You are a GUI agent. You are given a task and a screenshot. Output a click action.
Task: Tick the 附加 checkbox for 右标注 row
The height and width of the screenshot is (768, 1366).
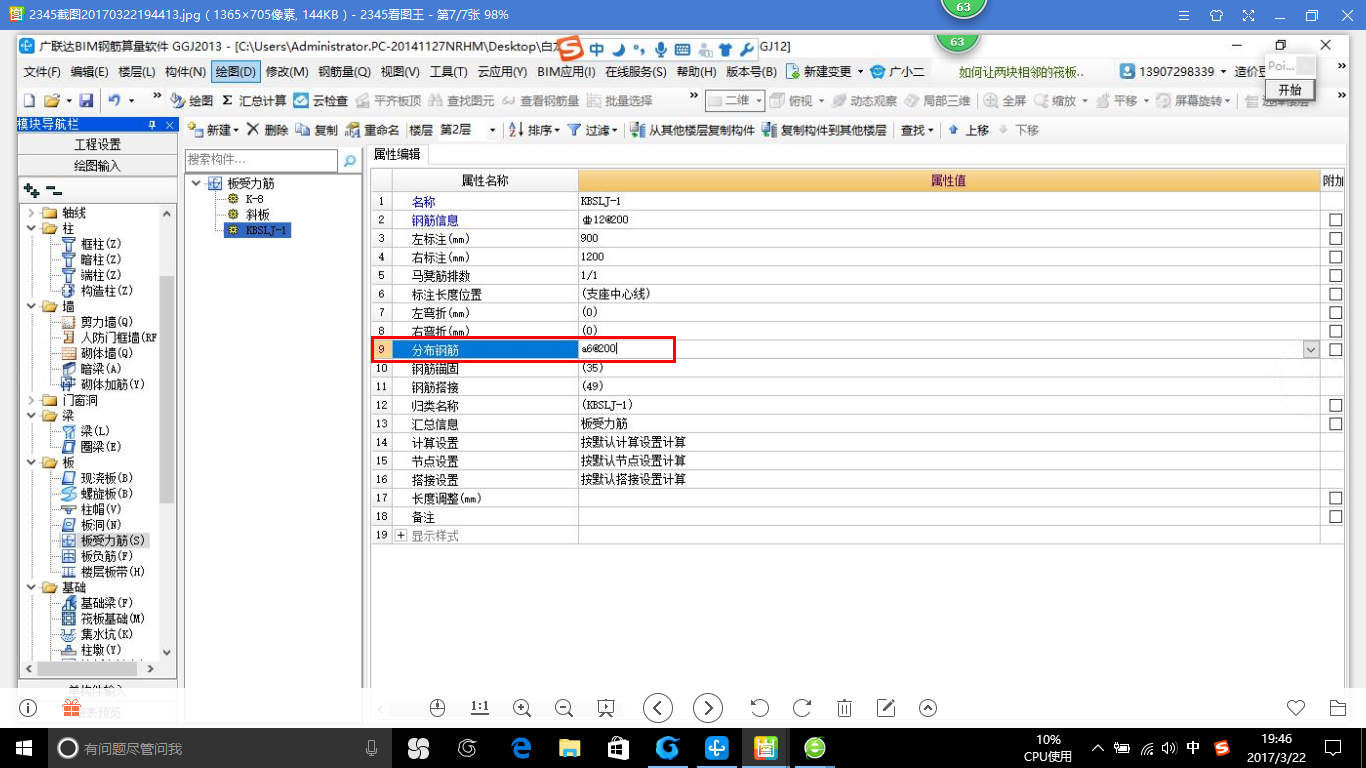coord(1335,257)
